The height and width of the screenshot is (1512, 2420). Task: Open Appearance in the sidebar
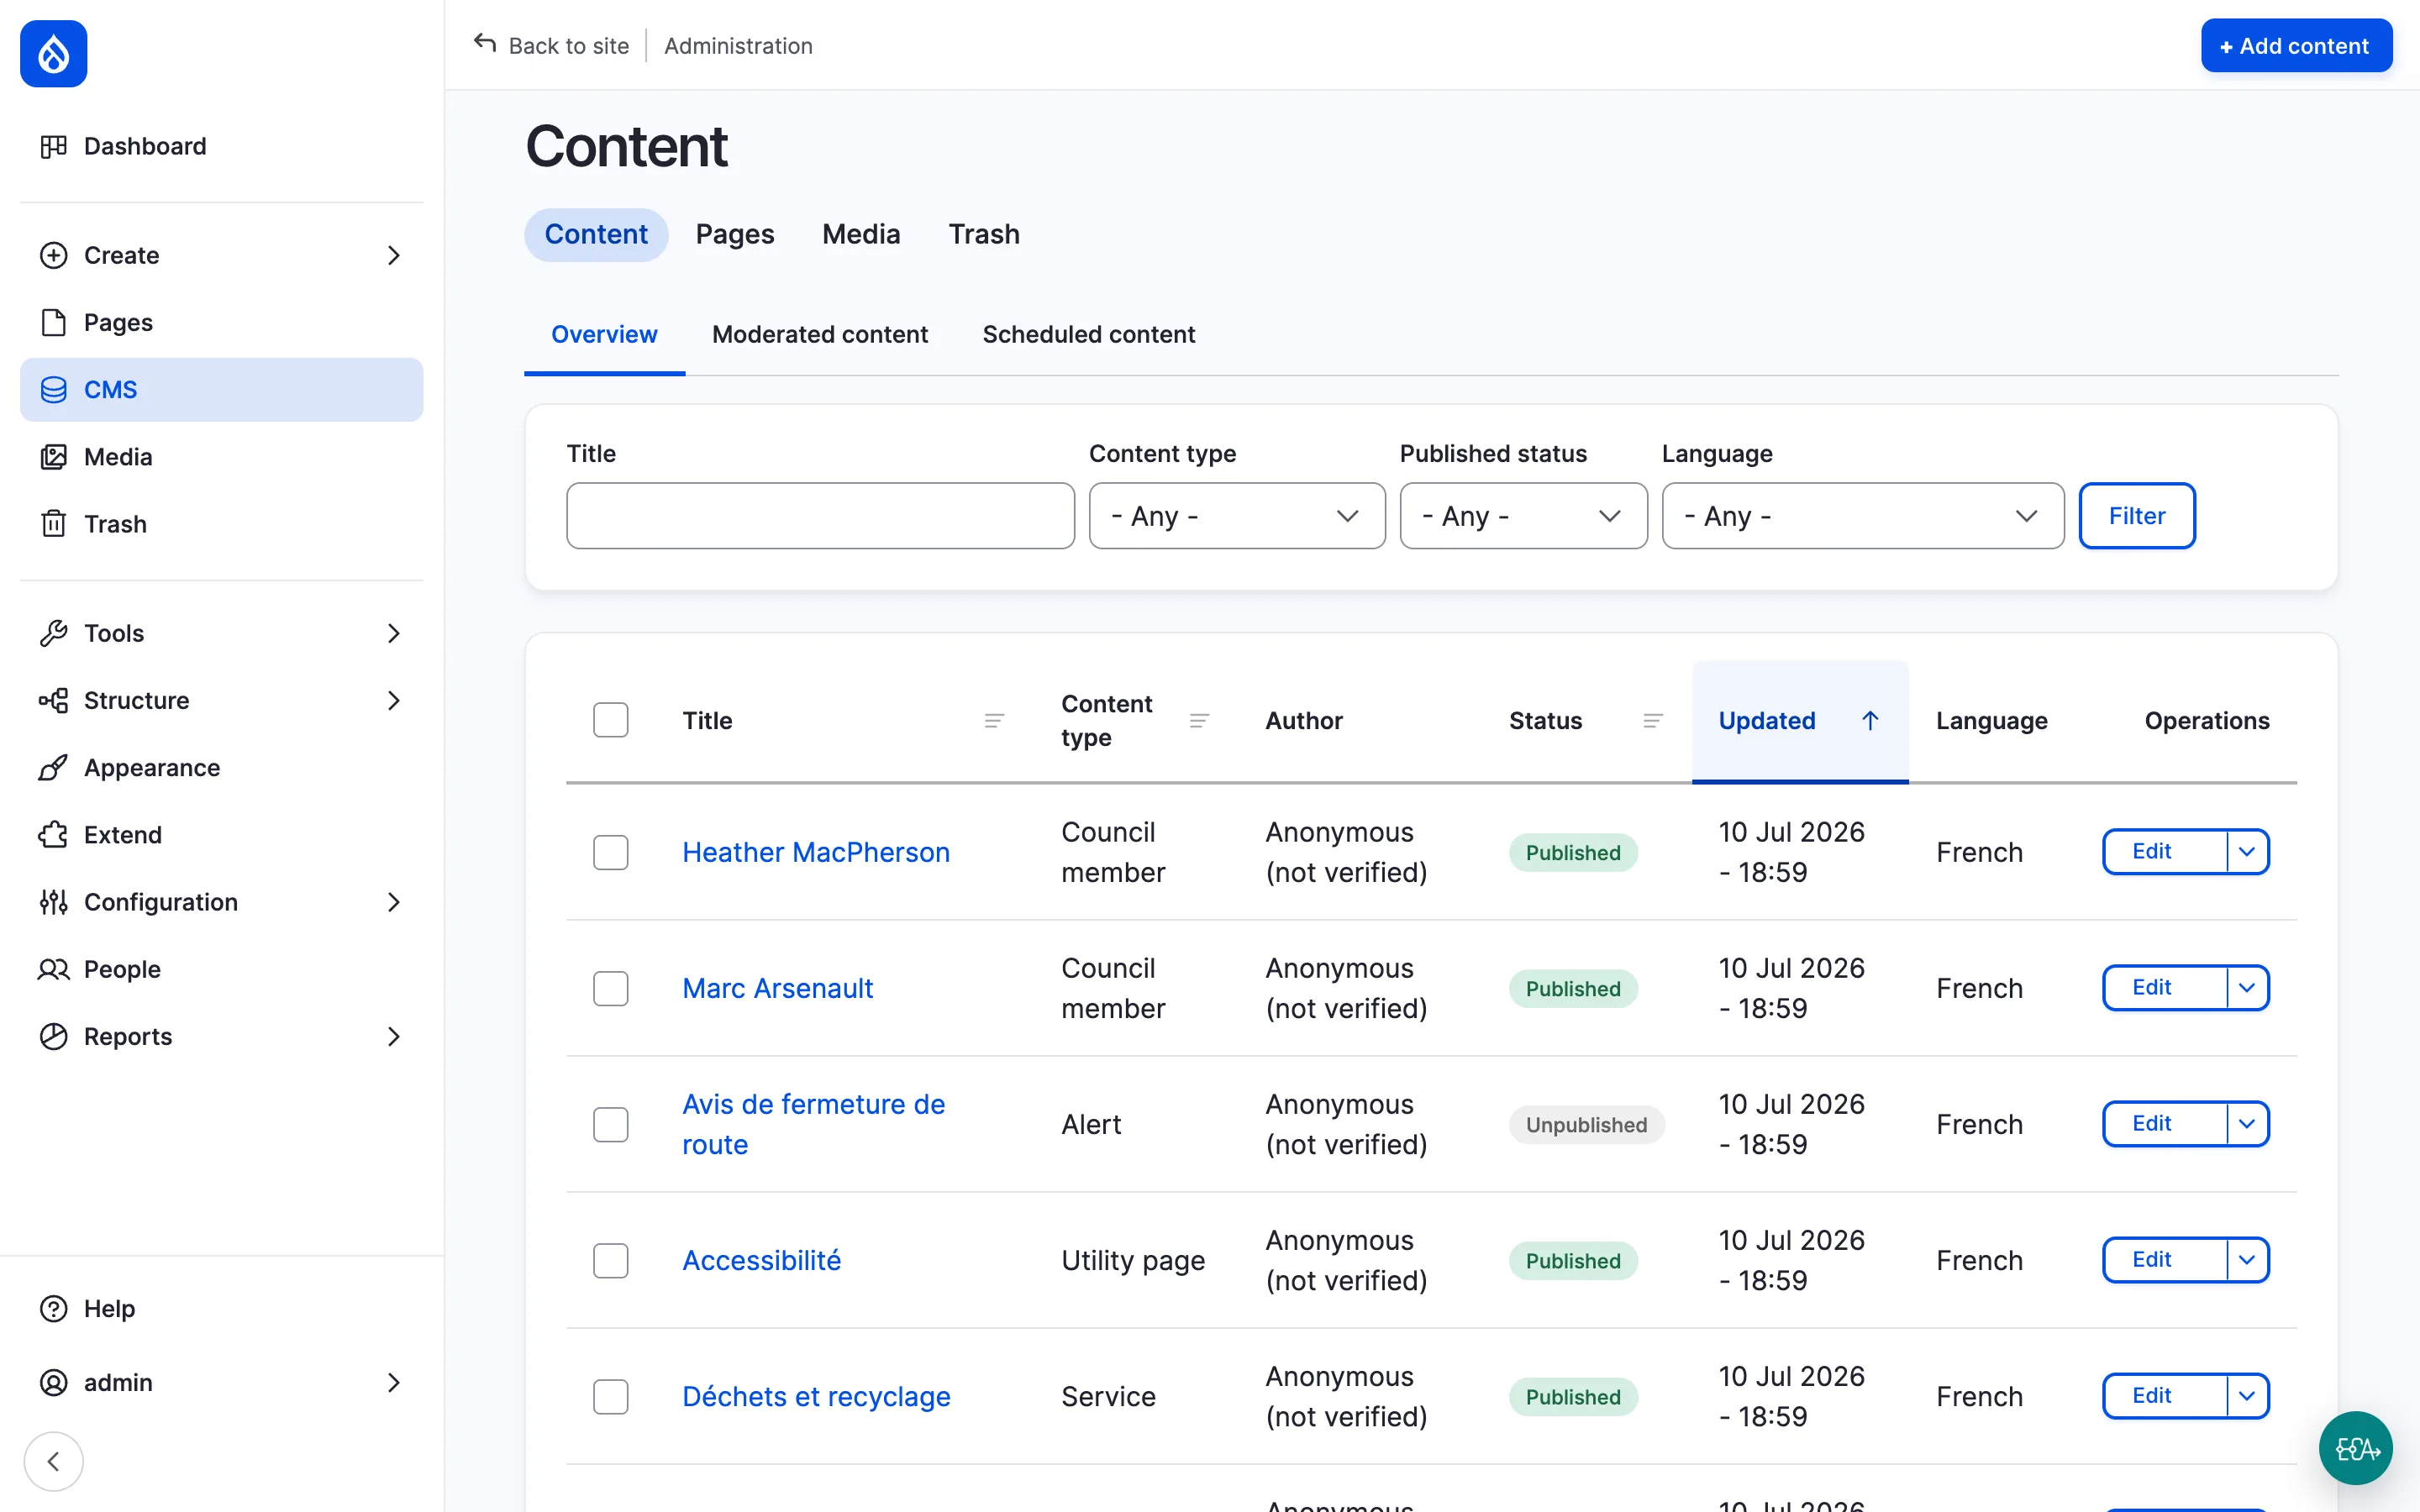(x=222, y=768)
